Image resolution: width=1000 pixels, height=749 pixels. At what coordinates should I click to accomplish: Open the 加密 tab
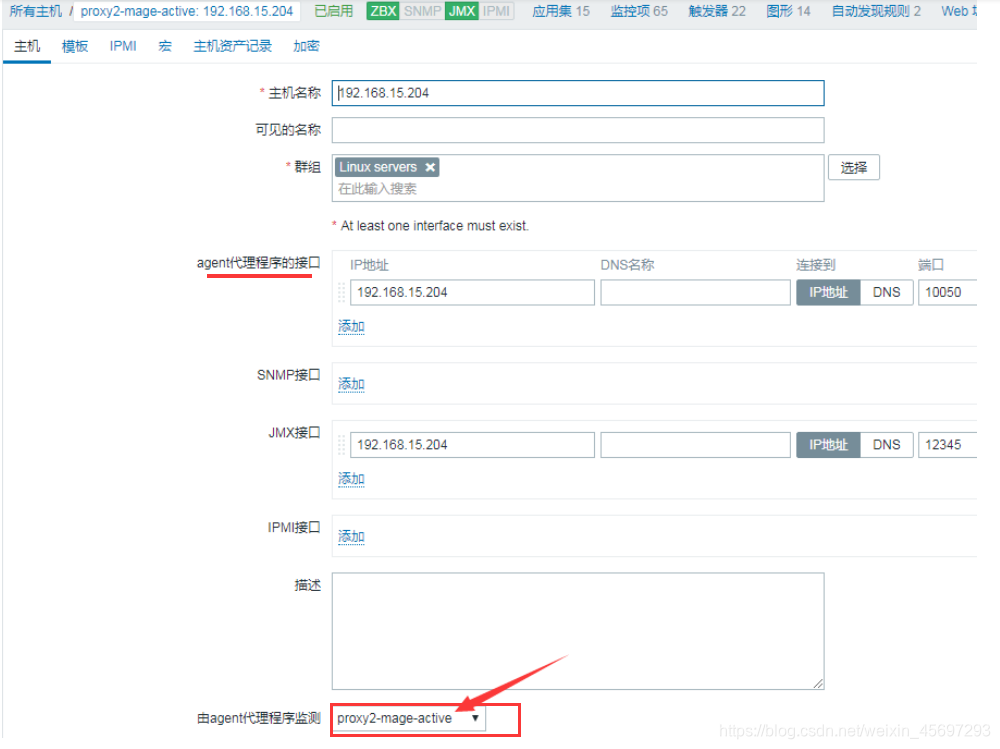coord(306,46)
